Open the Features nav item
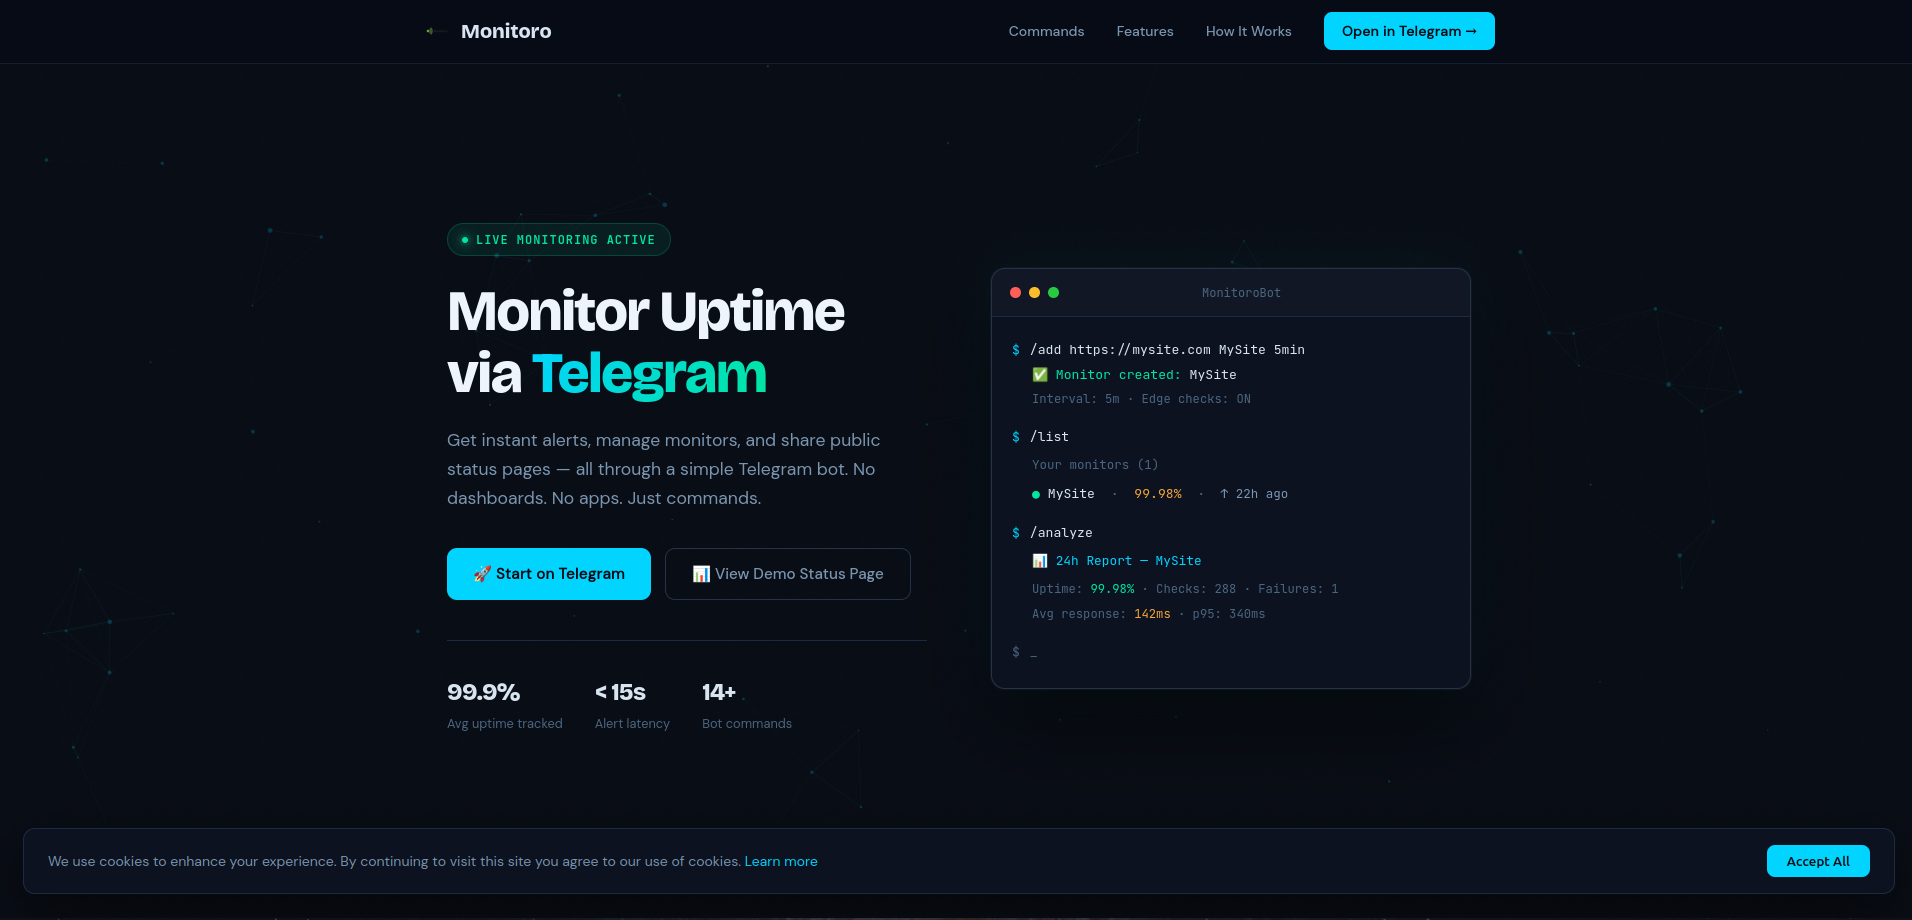 click(1145, 31)
